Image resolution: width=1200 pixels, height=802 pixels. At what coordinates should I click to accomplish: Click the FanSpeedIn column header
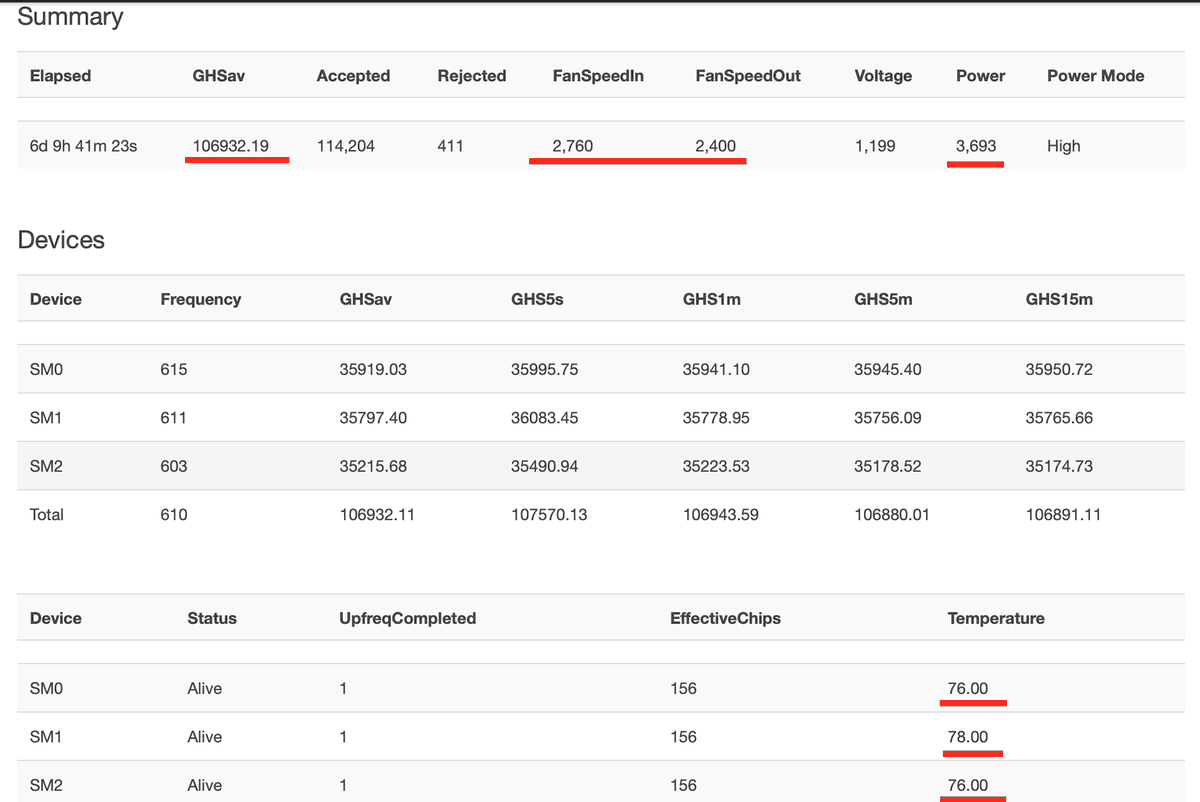click(598, 76)
